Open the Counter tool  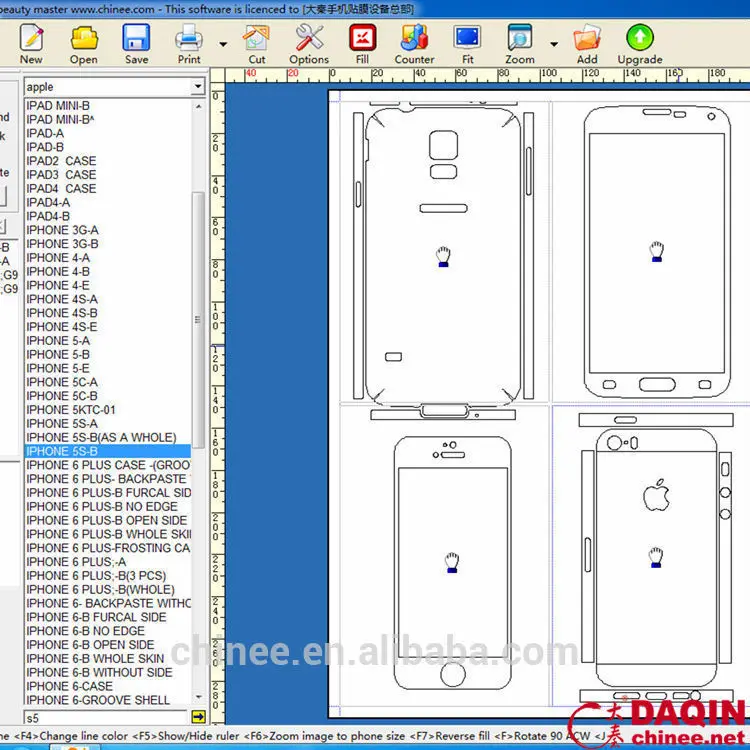click(x=414, y=39)
